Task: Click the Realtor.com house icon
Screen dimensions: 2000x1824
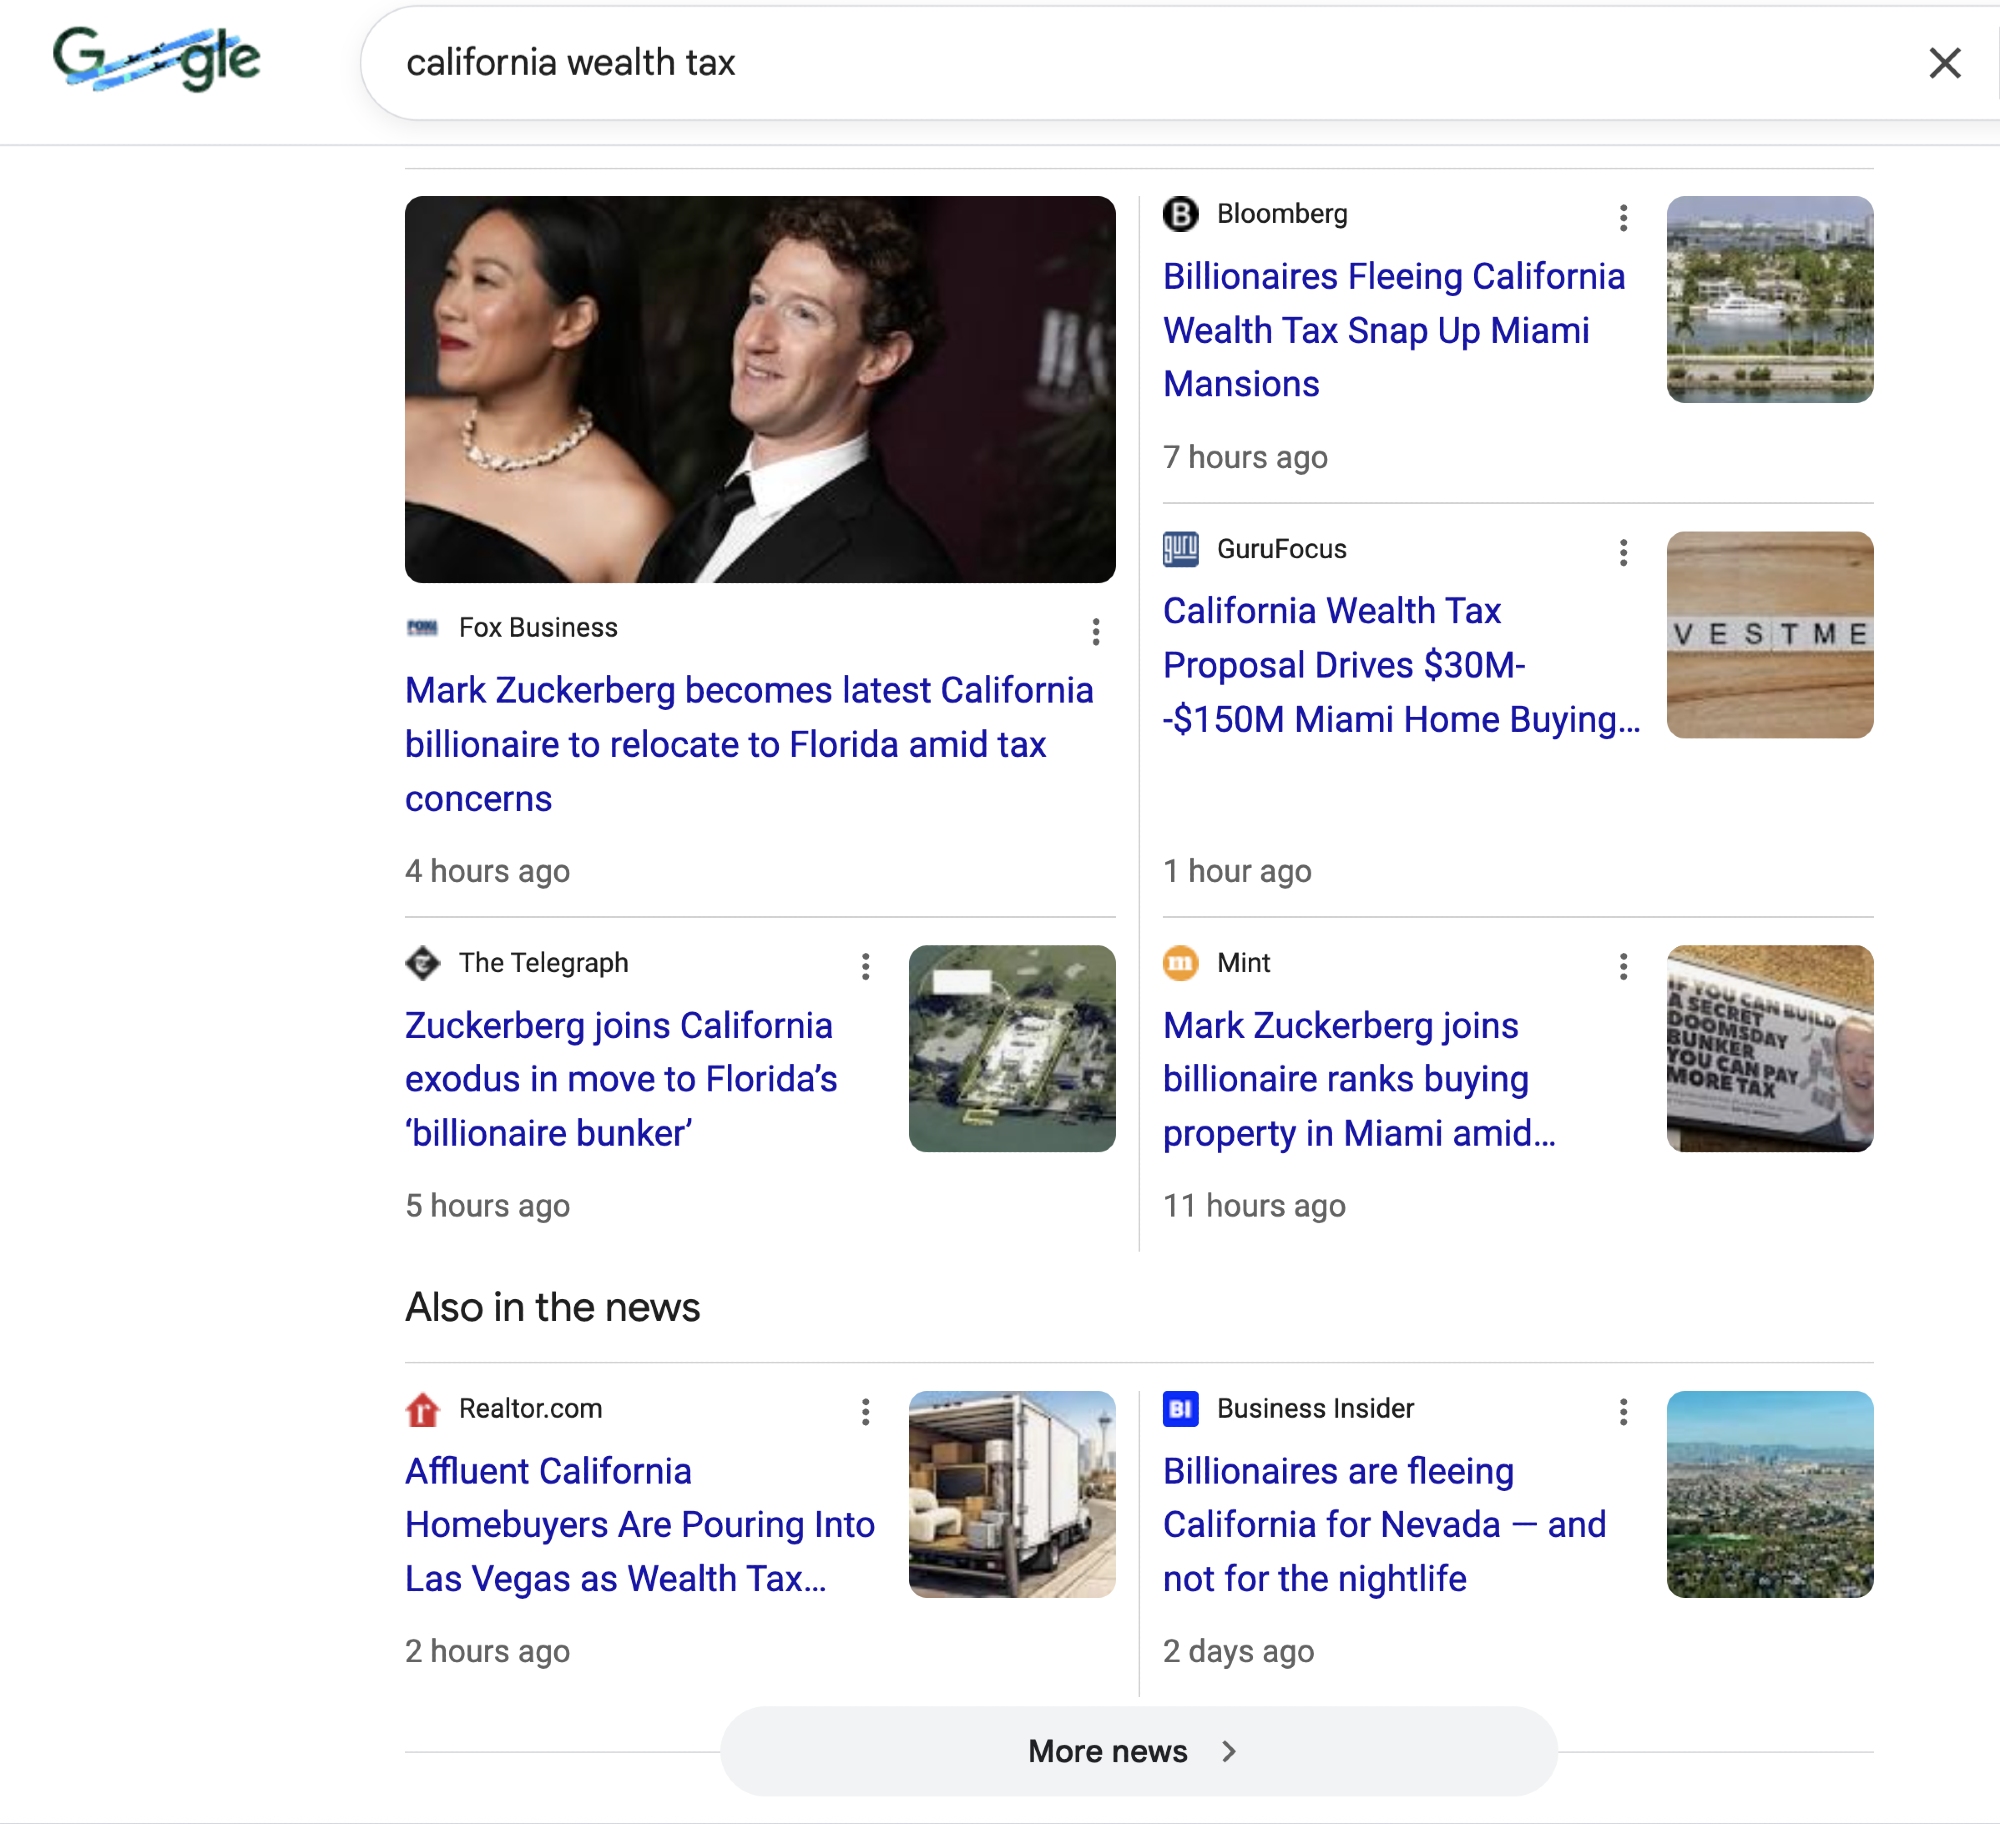Action: pyautogui.click(x=423, y=1409)
